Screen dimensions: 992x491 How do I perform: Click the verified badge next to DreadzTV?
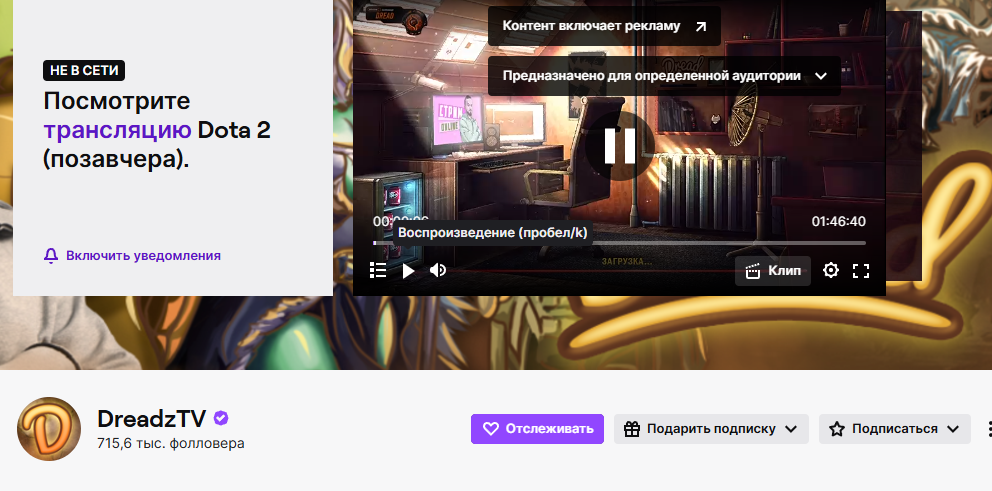[x=221, y=418]
